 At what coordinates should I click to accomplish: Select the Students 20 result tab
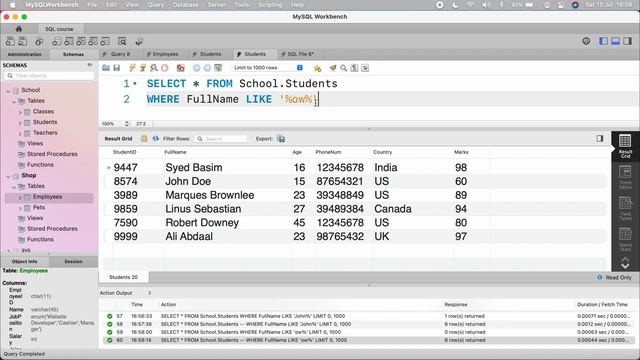123,277
